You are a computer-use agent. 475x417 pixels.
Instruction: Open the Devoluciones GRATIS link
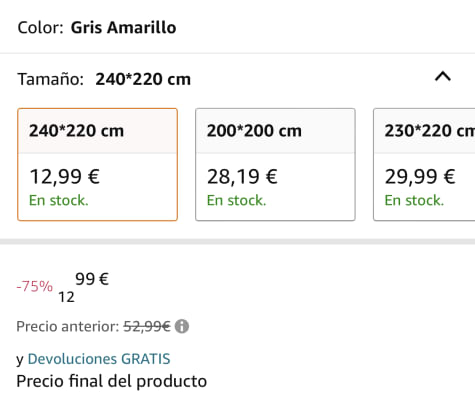coord(99,359)
